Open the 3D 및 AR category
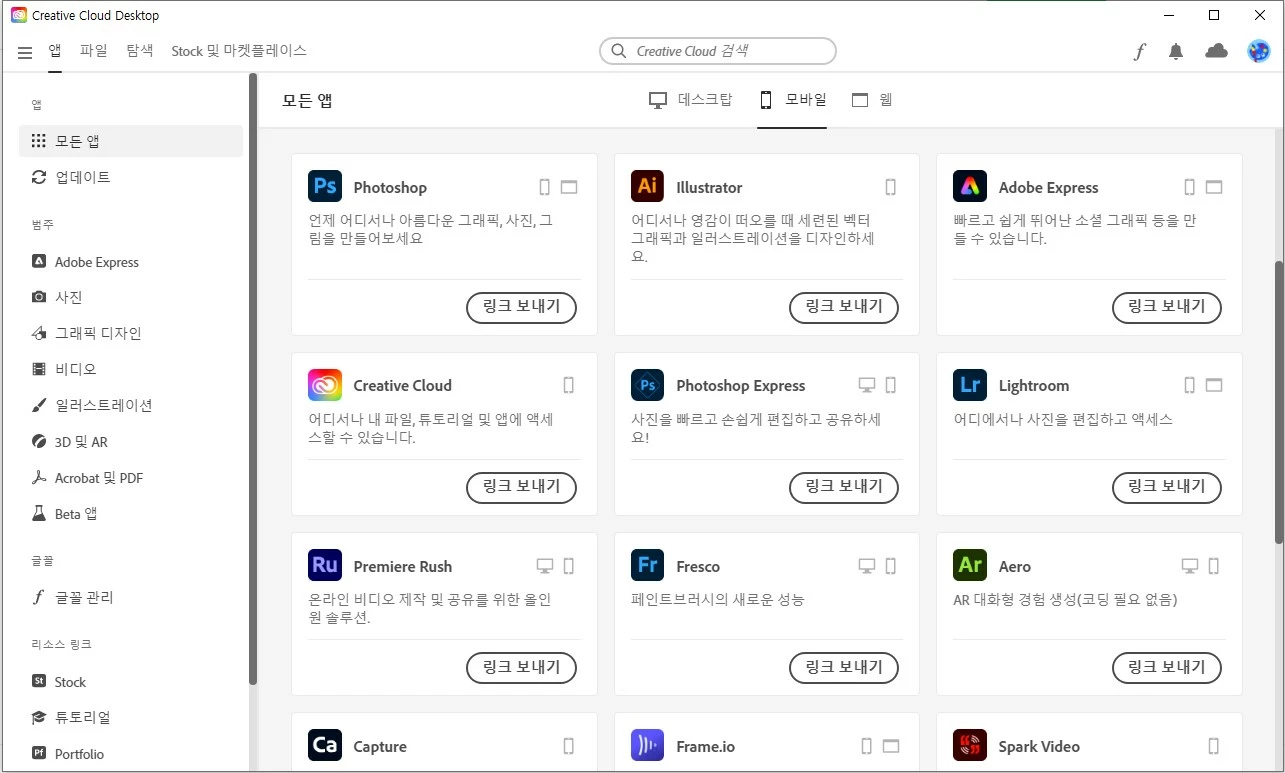Image resolution: width=1285 pixels, height=773 pixels. [131, 441]
